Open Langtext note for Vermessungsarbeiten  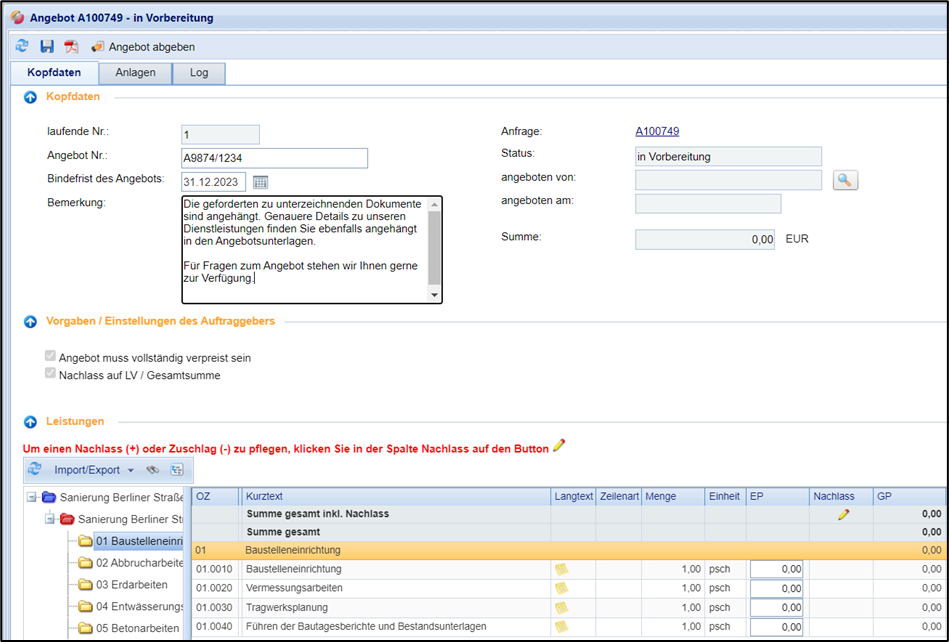tap(561, 588)
